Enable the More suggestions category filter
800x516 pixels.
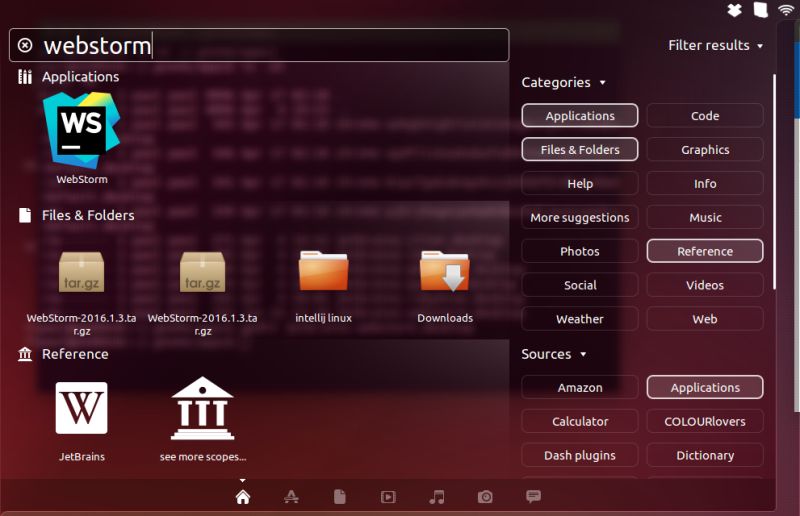580,217
